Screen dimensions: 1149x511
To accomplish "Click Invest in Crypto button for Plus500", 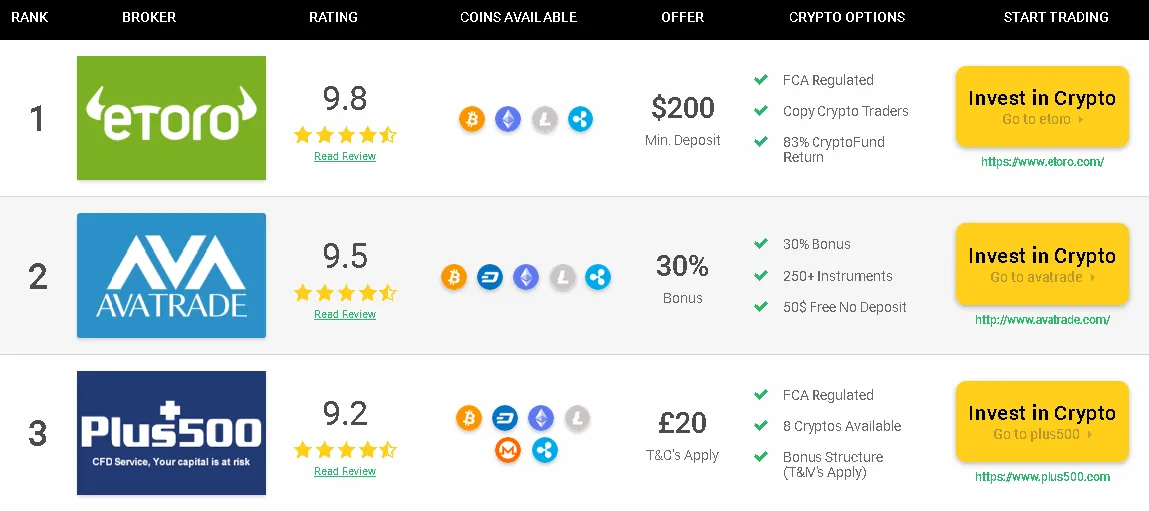I will (x=1042, y=422).
